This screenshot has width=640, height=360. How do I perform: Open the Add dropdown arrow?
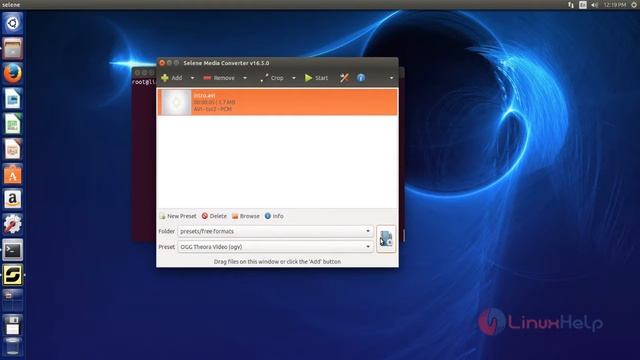(192, 78)
